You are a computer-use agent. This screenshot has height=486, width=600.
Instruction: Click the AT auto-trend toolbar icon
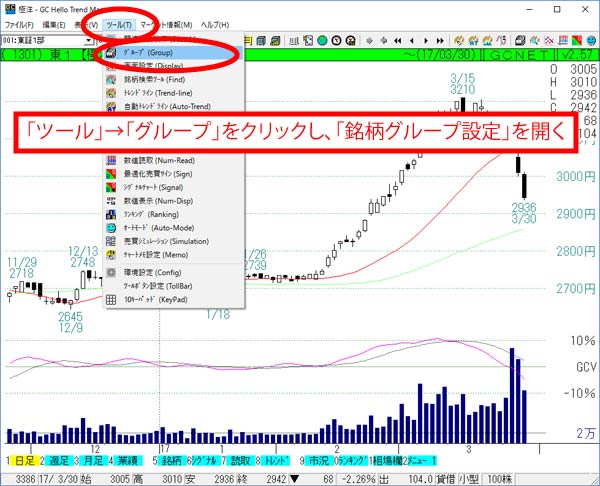pos(473,40)
